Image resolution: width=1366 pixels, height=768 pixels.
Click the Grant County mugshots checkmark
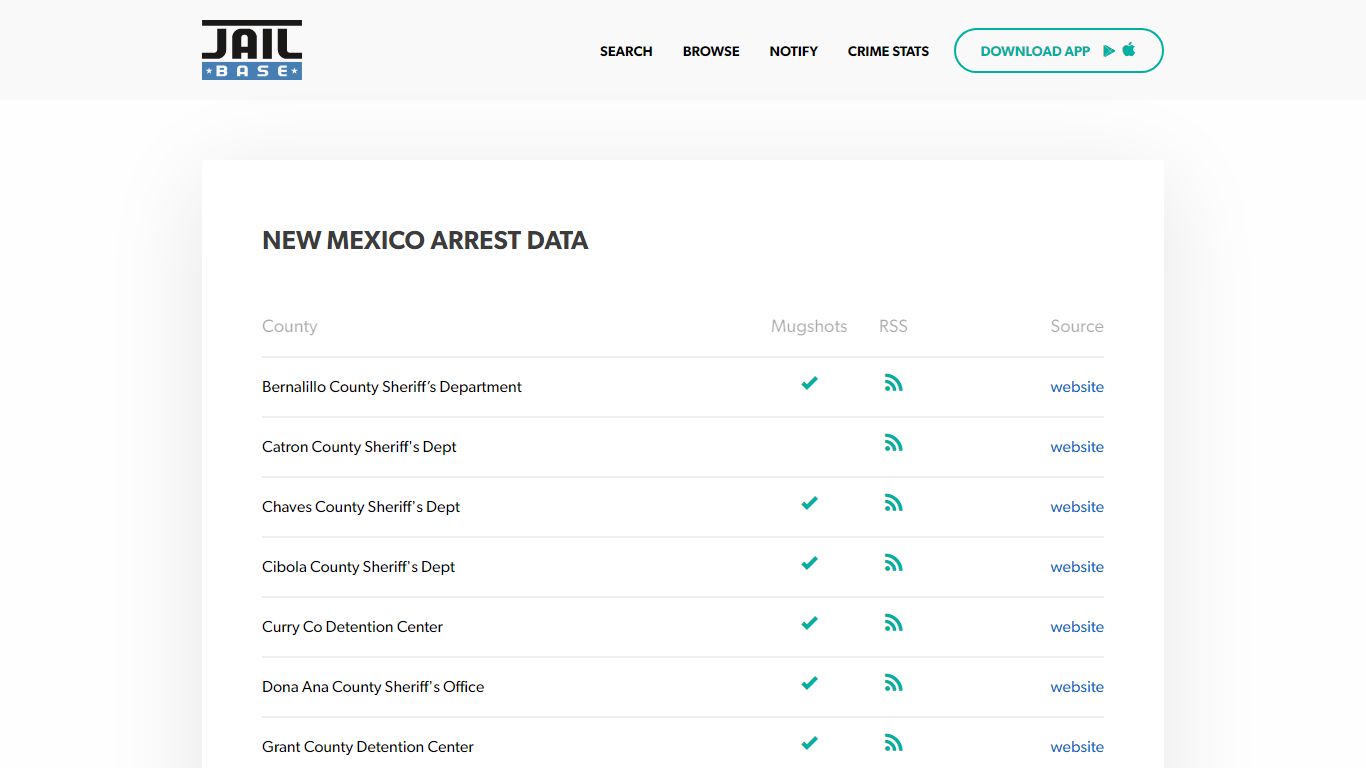click(810, 743)
